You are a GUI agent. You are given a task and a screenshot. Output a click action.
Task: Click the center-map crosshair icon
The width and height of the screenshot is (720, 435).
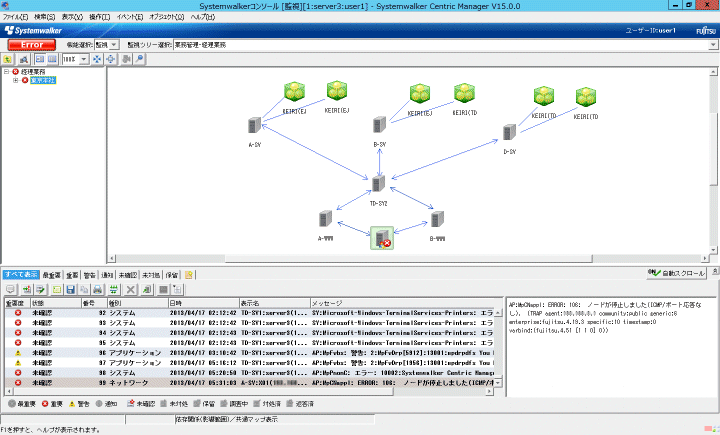(x=111, y=59)
